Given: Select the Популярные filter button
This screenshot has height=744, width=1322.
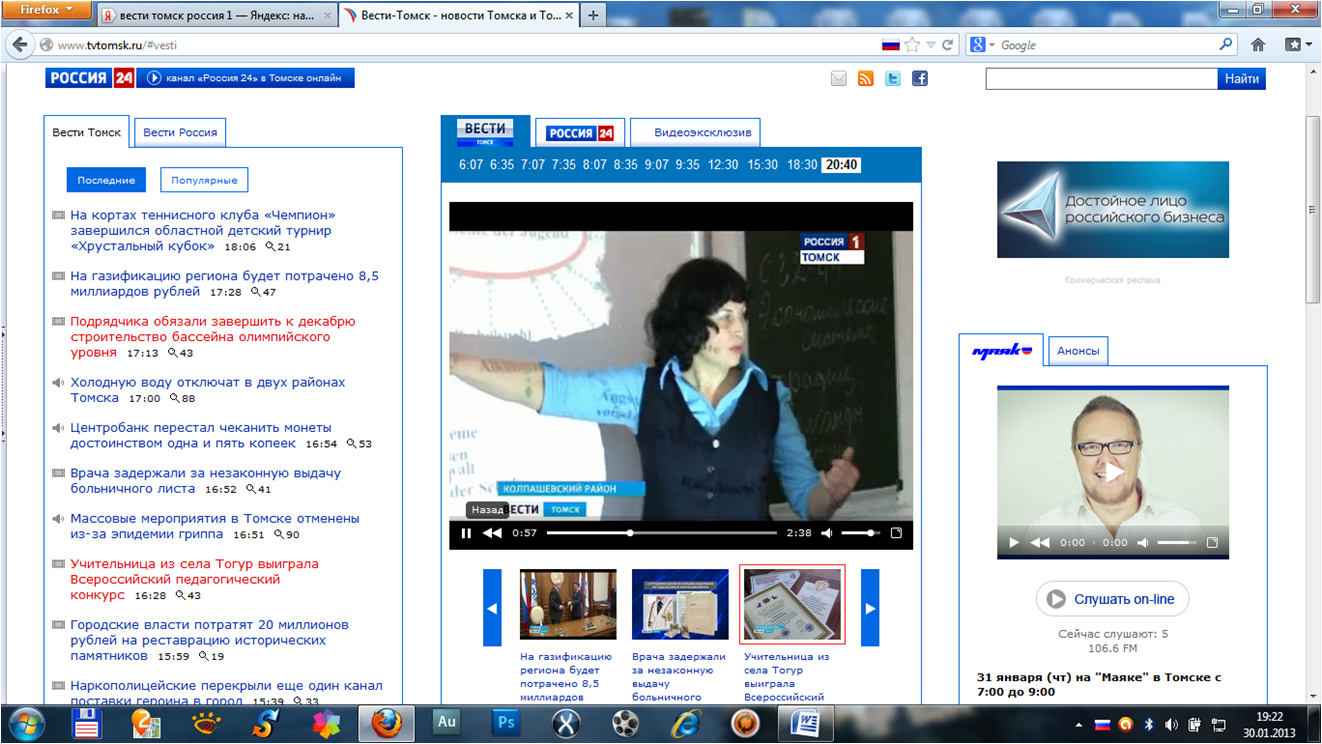Looking at the screenshot, I should (204, 180).
